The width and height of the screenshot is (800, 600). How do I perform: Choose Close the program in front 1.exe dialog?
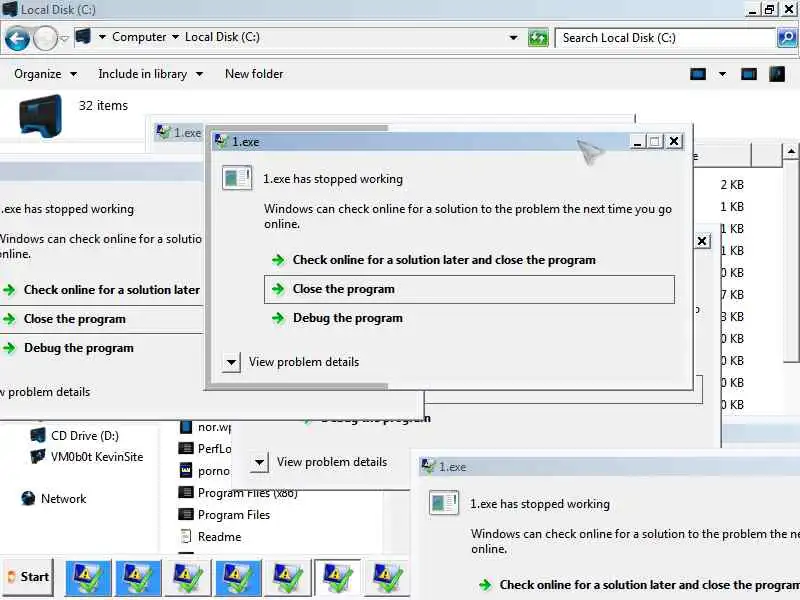point(469,289)
